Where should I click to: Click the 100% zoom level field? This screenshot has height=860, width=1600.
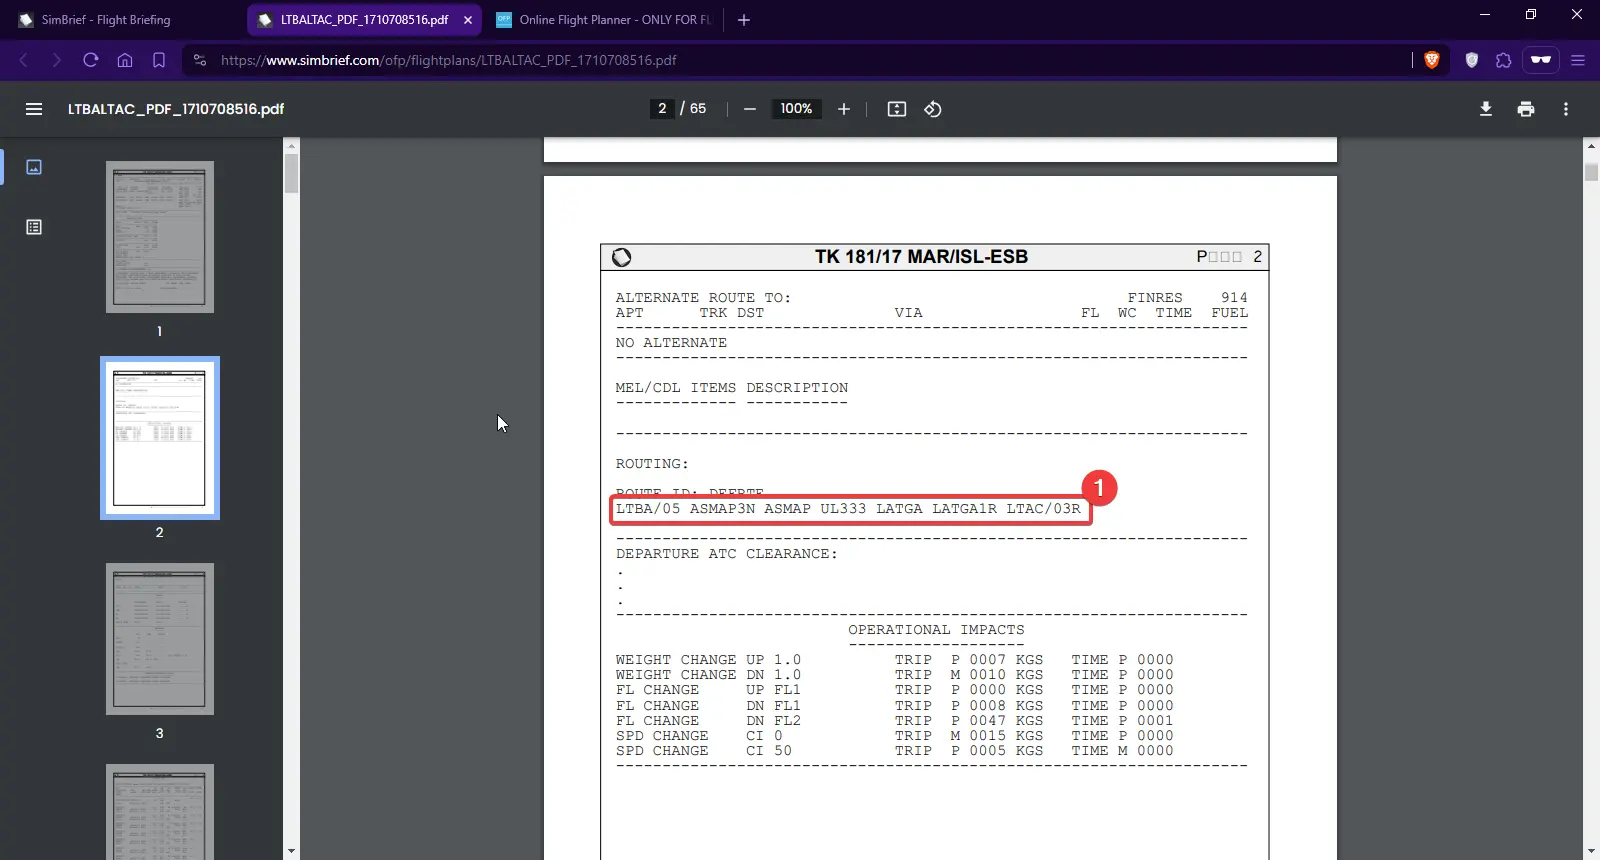point(796,109)
